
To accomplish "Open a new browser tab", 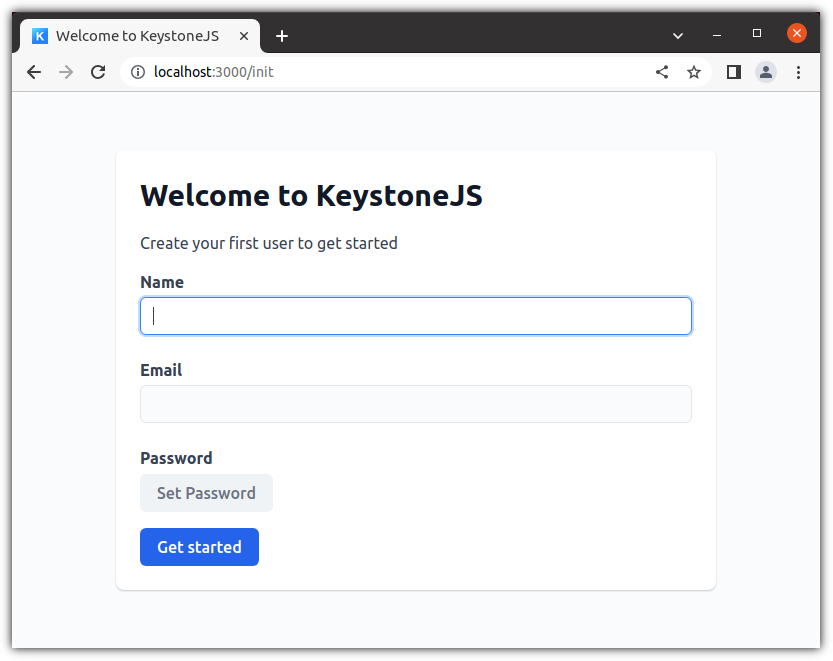I will point(282,36).
